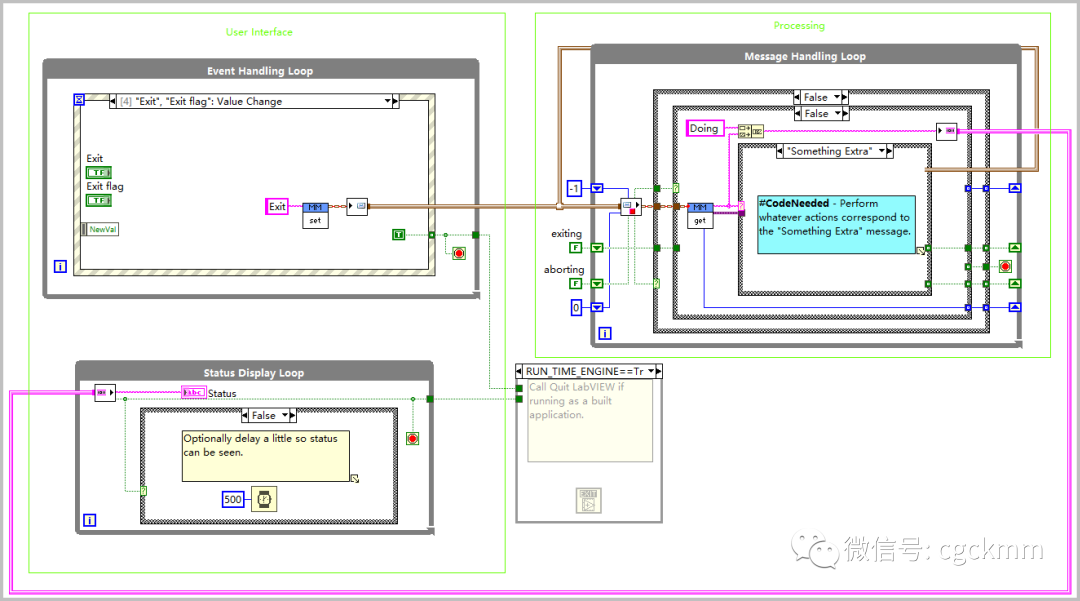The image size is (1080, 601).
Task: Show next RUN_TIME_ENGINE disable subdiagram
Action: pos(658,371)
